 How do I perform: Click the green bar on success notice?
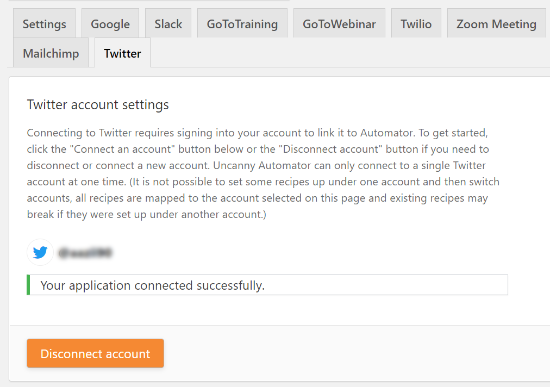[x=28, y=285]
